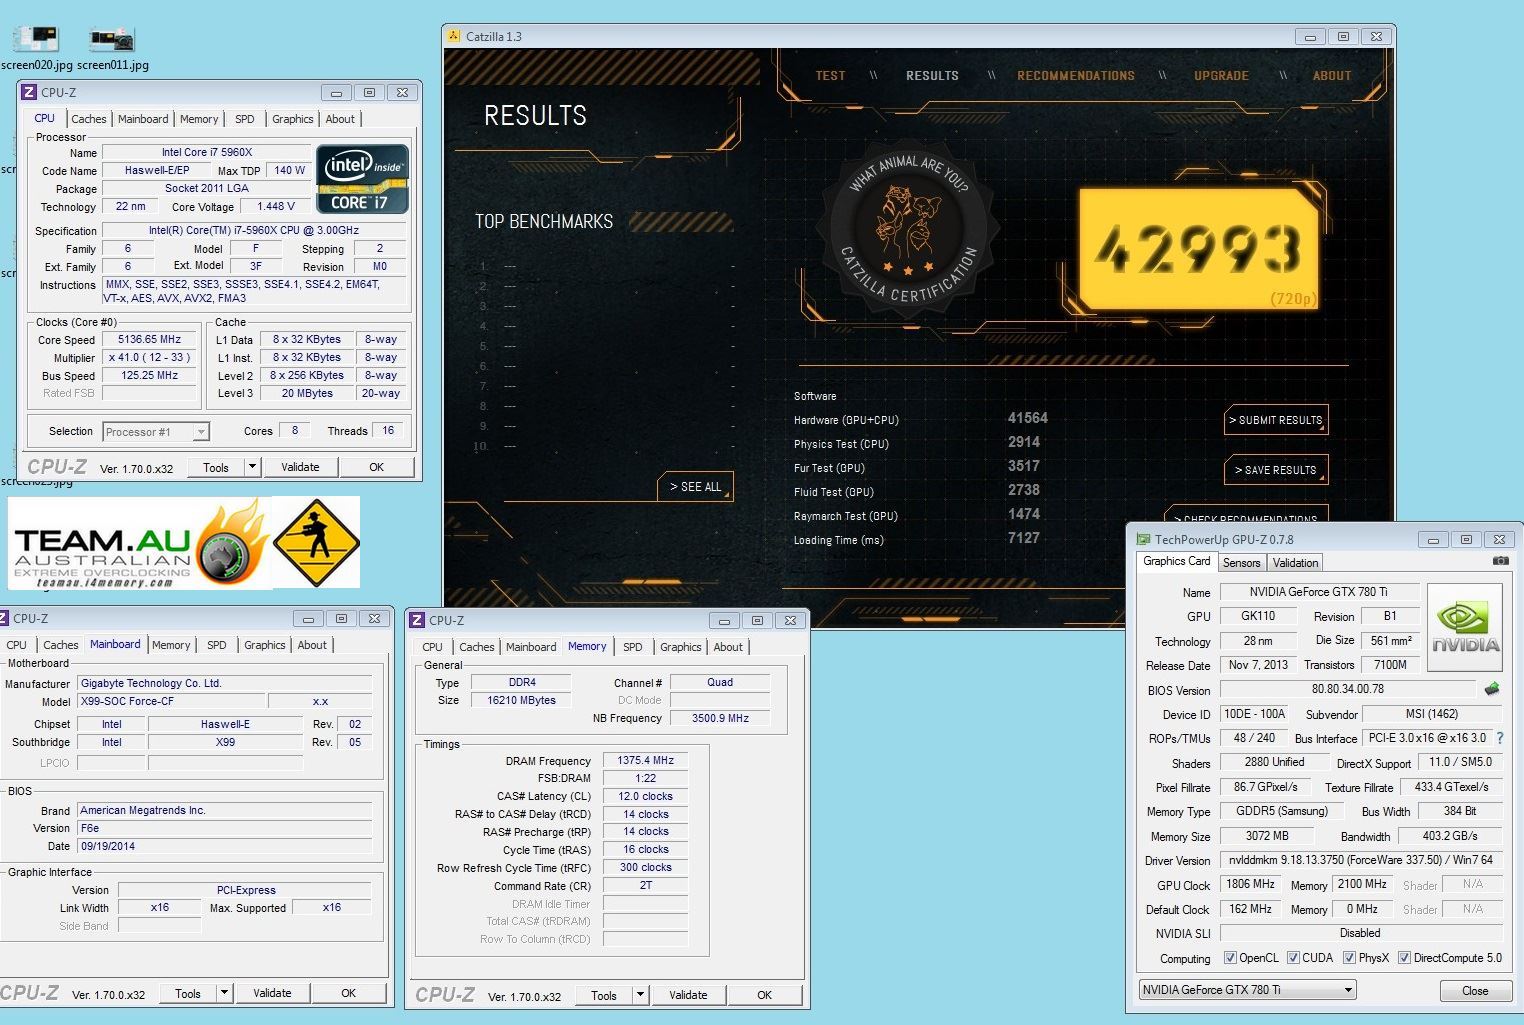1524x1025 pixels.
Task: Click the Team.AU overclocking logo image
Action: point(141,544)
